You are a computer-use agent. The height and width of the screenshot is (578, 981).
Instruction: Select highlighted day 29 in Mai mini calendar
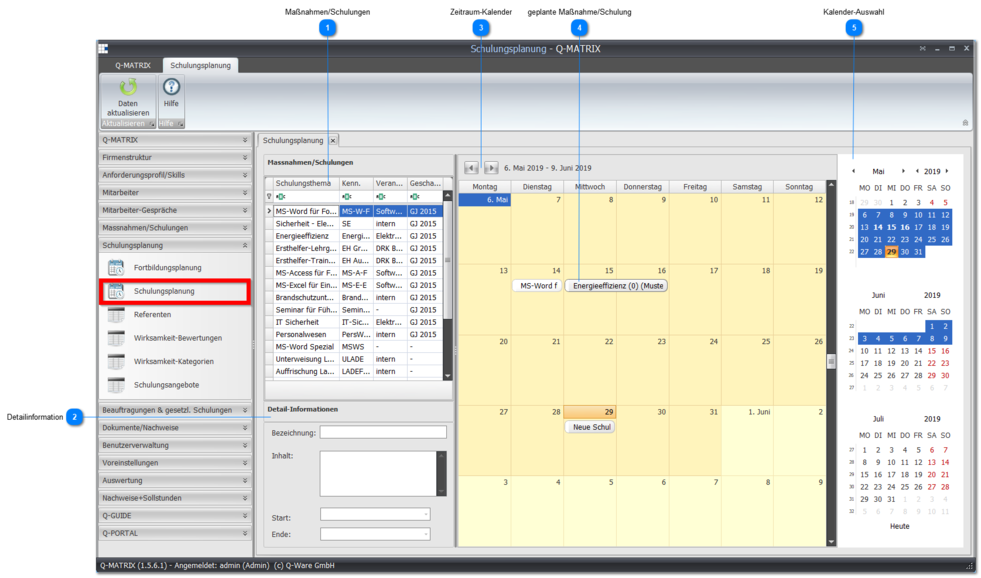(891, 252)
